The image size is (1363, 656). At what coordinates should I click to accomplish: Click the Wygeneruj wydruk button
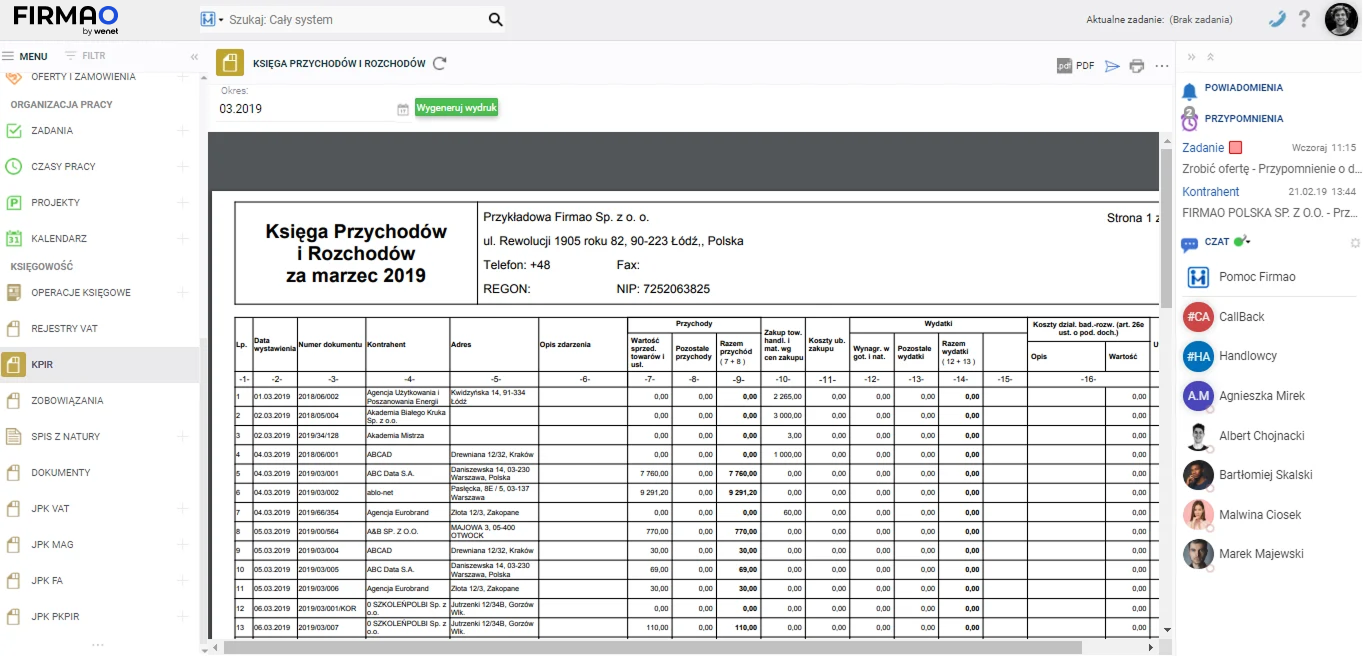pyautogui.click(x=456, y=108)
